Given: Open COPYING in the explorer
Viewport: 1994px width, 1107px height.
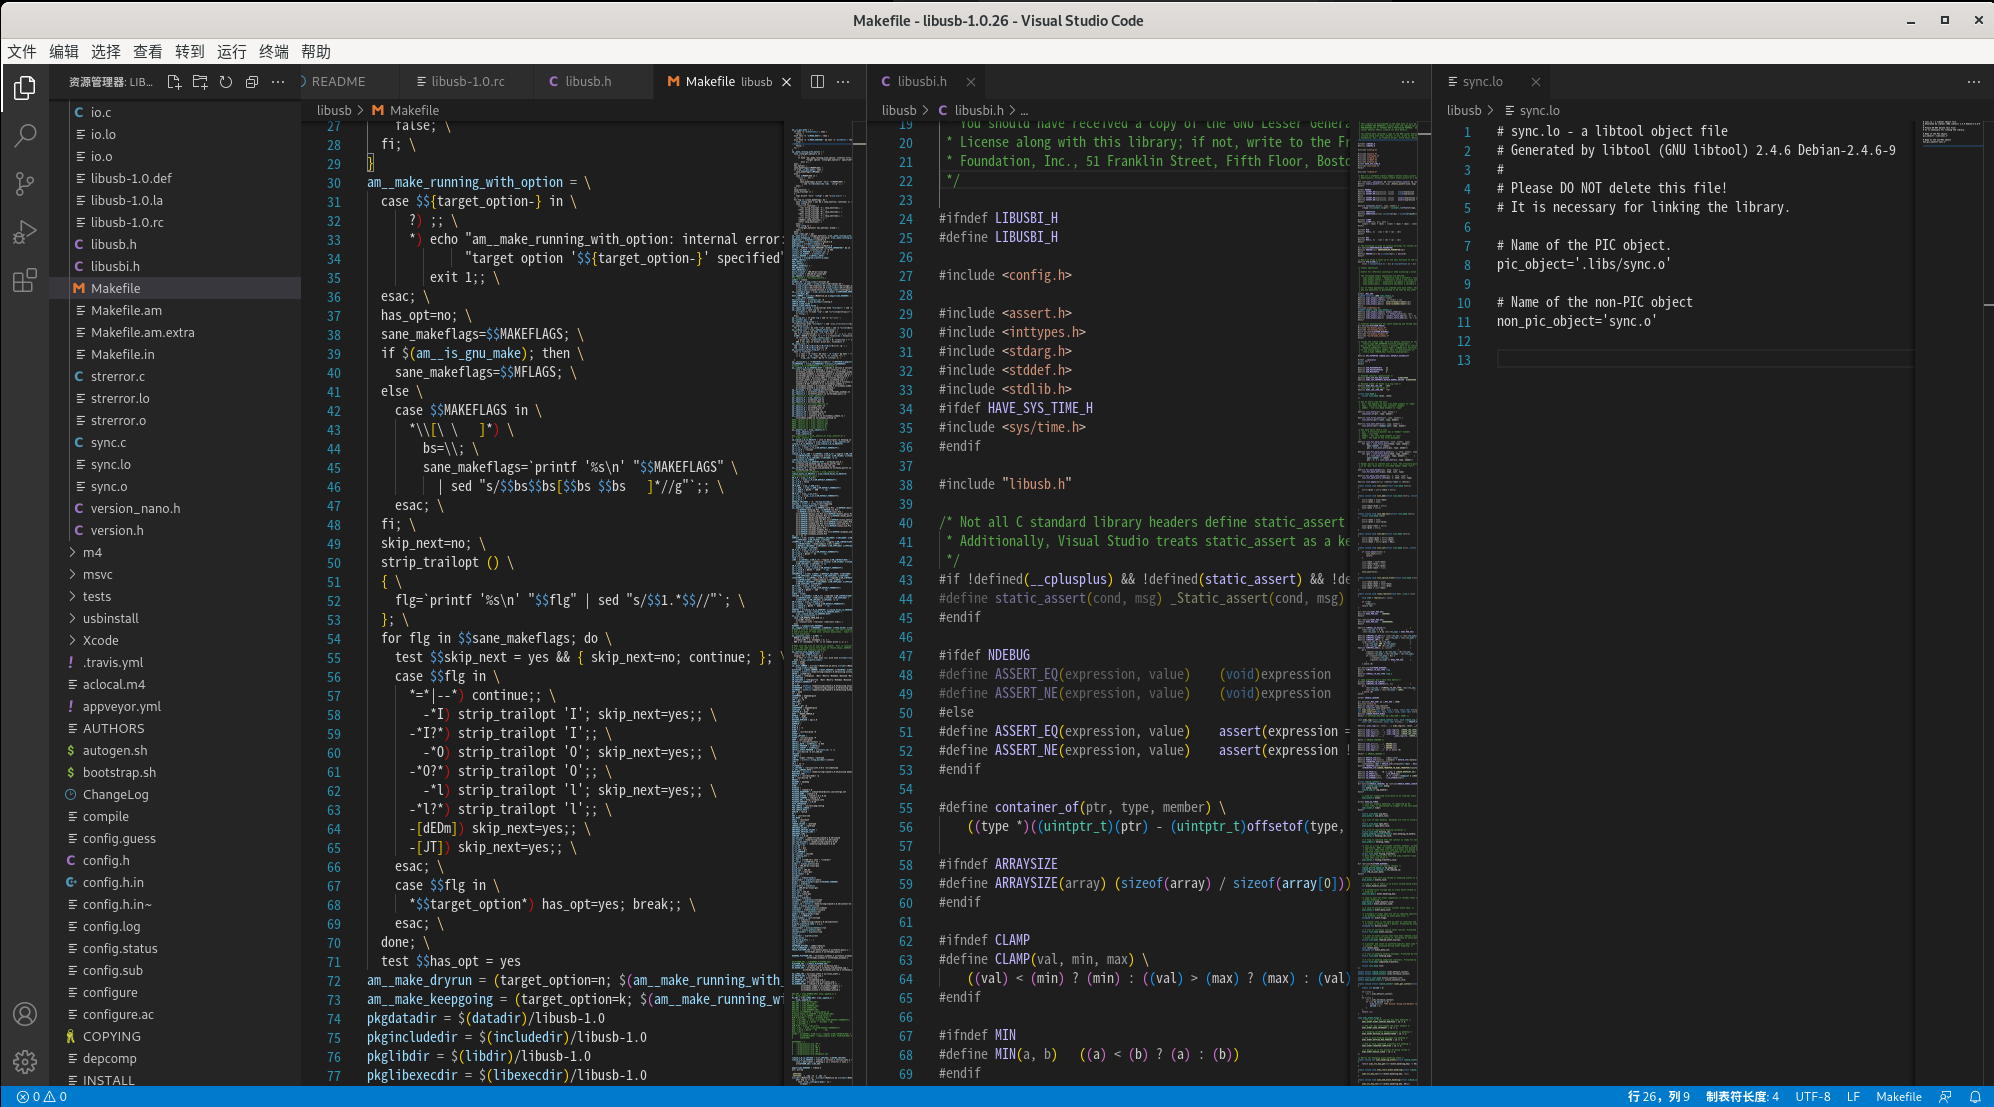Looking at the screenshot, I should [175, 1037].
